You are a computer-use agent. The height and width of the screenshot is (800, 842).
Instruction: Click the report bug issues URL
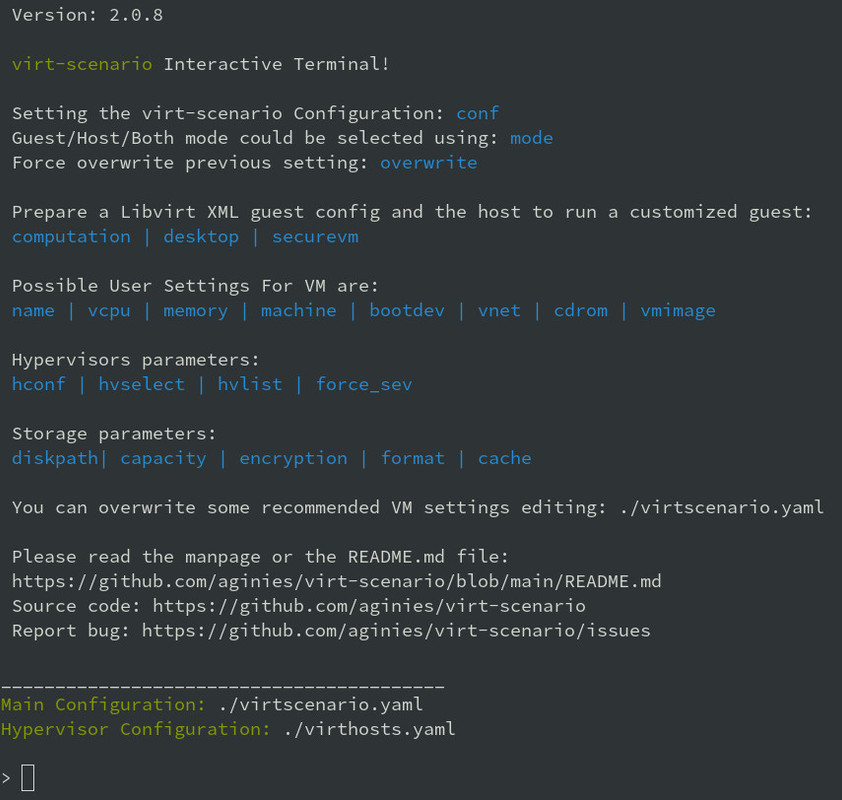[x=396, y=631]
